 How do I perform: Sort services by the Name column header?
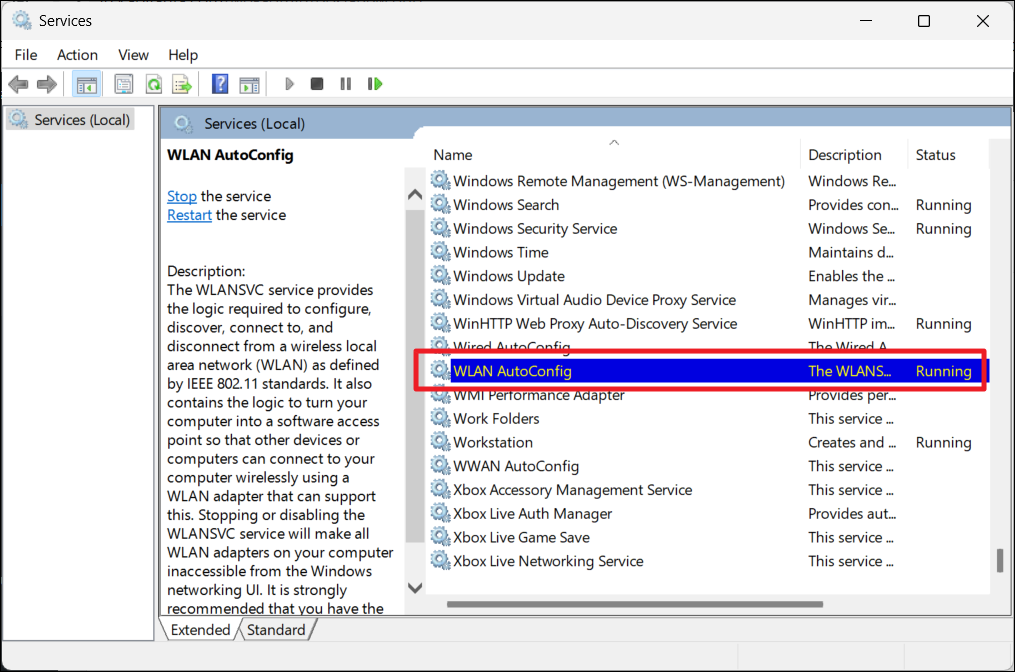pos(453,155)
